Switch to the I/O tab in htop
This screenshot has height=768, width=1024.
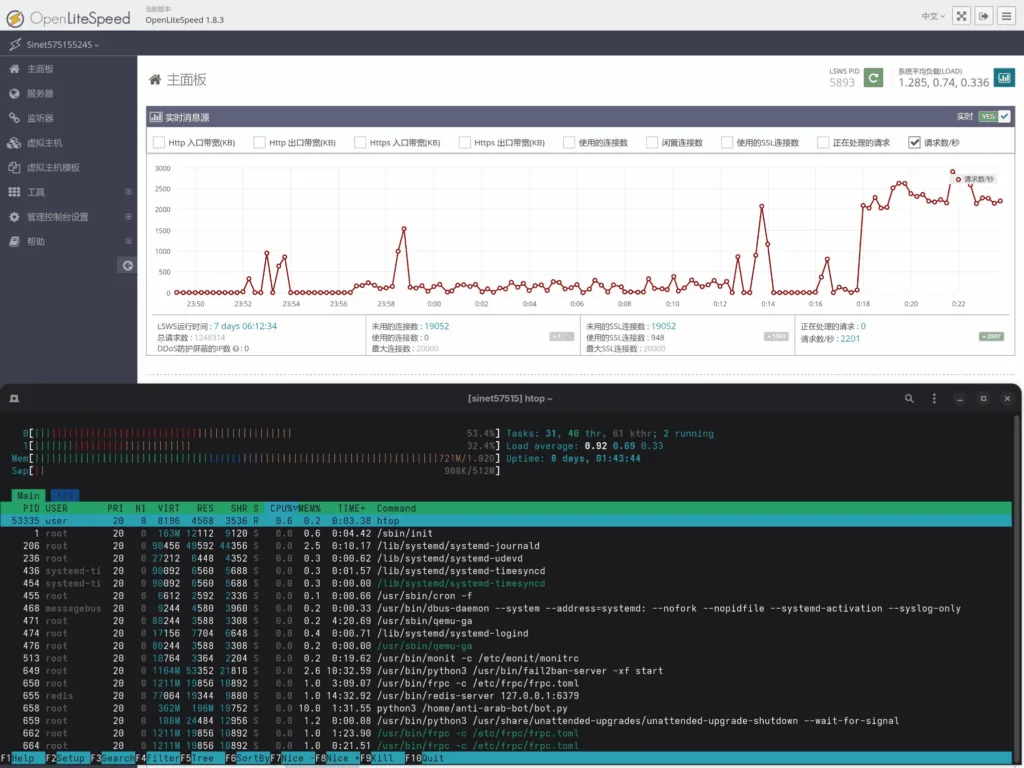click(x=65, y=495)
